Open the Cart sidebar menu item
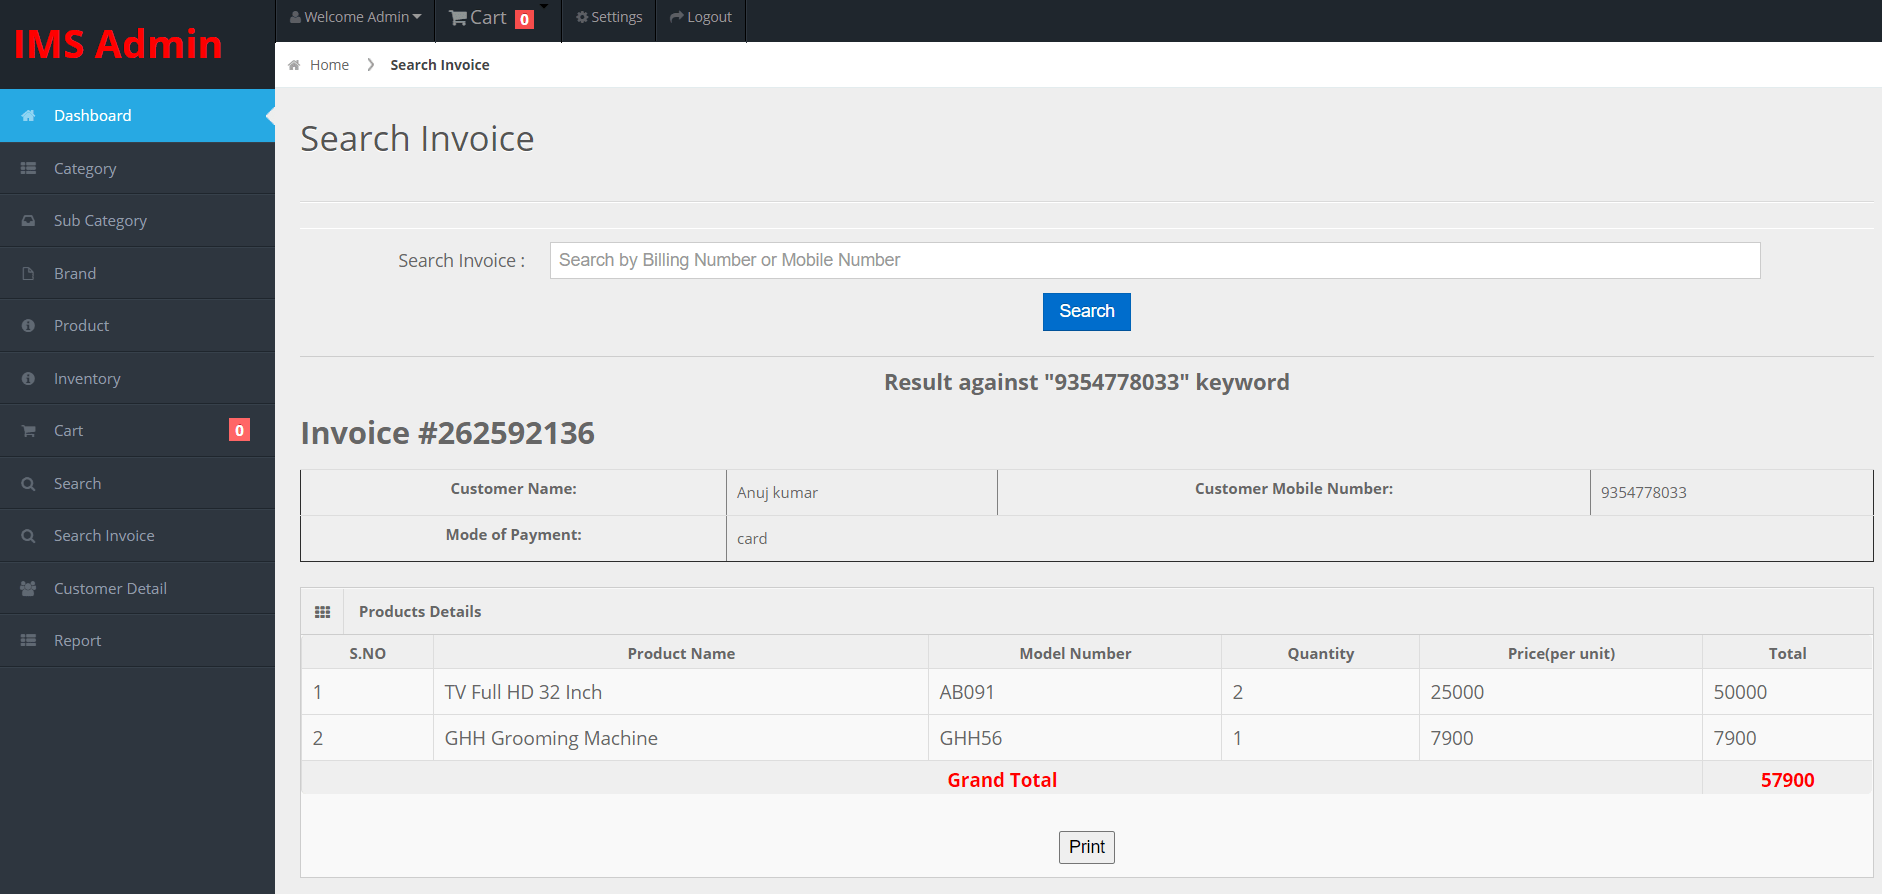This screenshot has height=894, width=1882. coord(137,431)
